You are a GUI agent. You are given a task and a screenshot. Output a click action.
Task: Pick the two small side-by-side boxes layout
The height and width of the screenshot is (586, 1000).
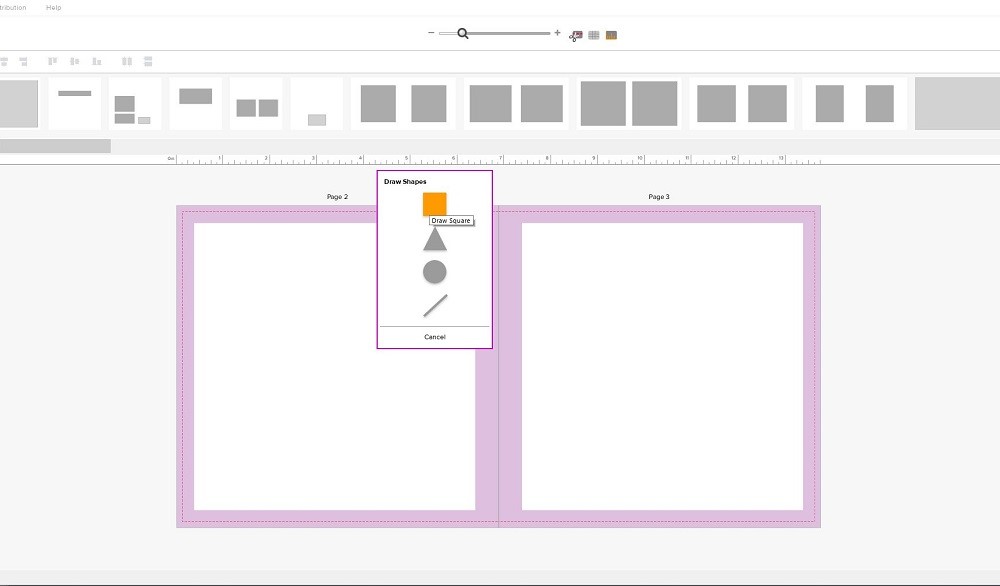pos(256,104)
